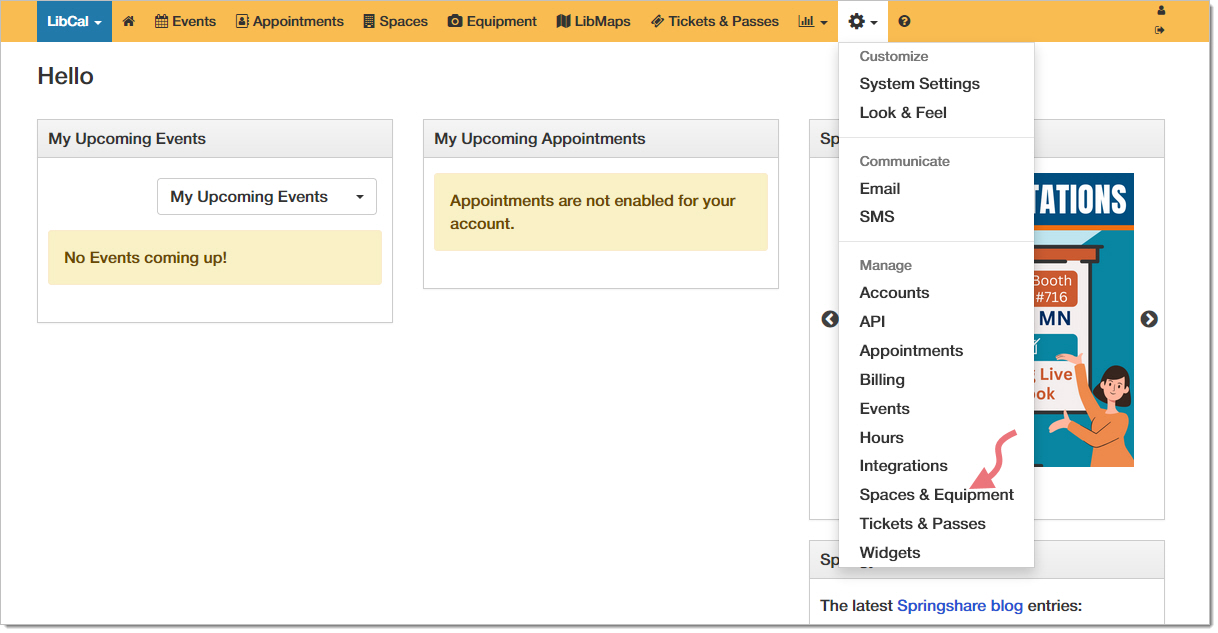Open the help question mark icon
1218x633 pixels.
(904, 21)
